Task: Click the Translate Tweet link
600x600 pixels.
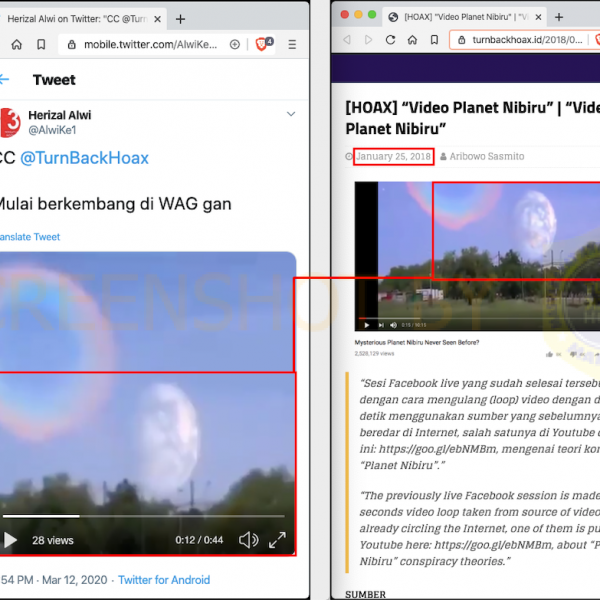Action: 30,237
